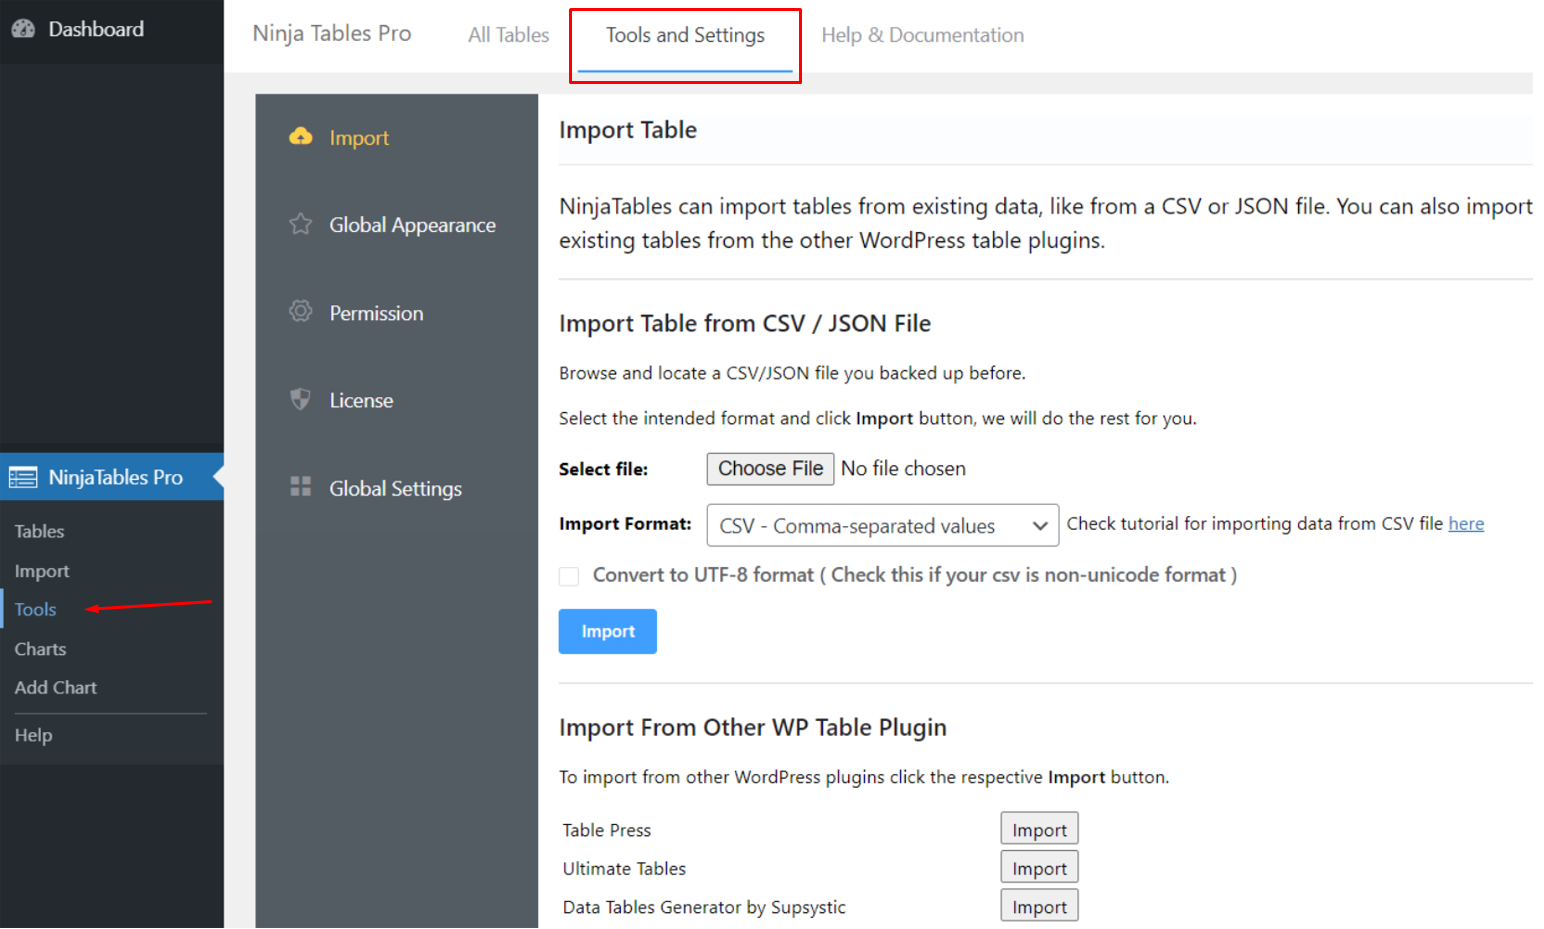Click the License shield icon
Viewport: 1544px width, 929px height.
(300, 399)
